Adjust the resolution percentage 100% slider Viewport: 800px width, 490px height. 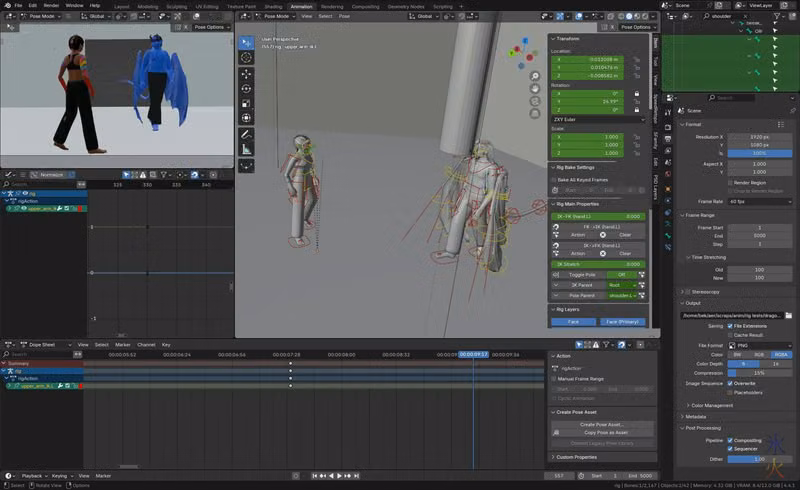(x=760, y=153)
